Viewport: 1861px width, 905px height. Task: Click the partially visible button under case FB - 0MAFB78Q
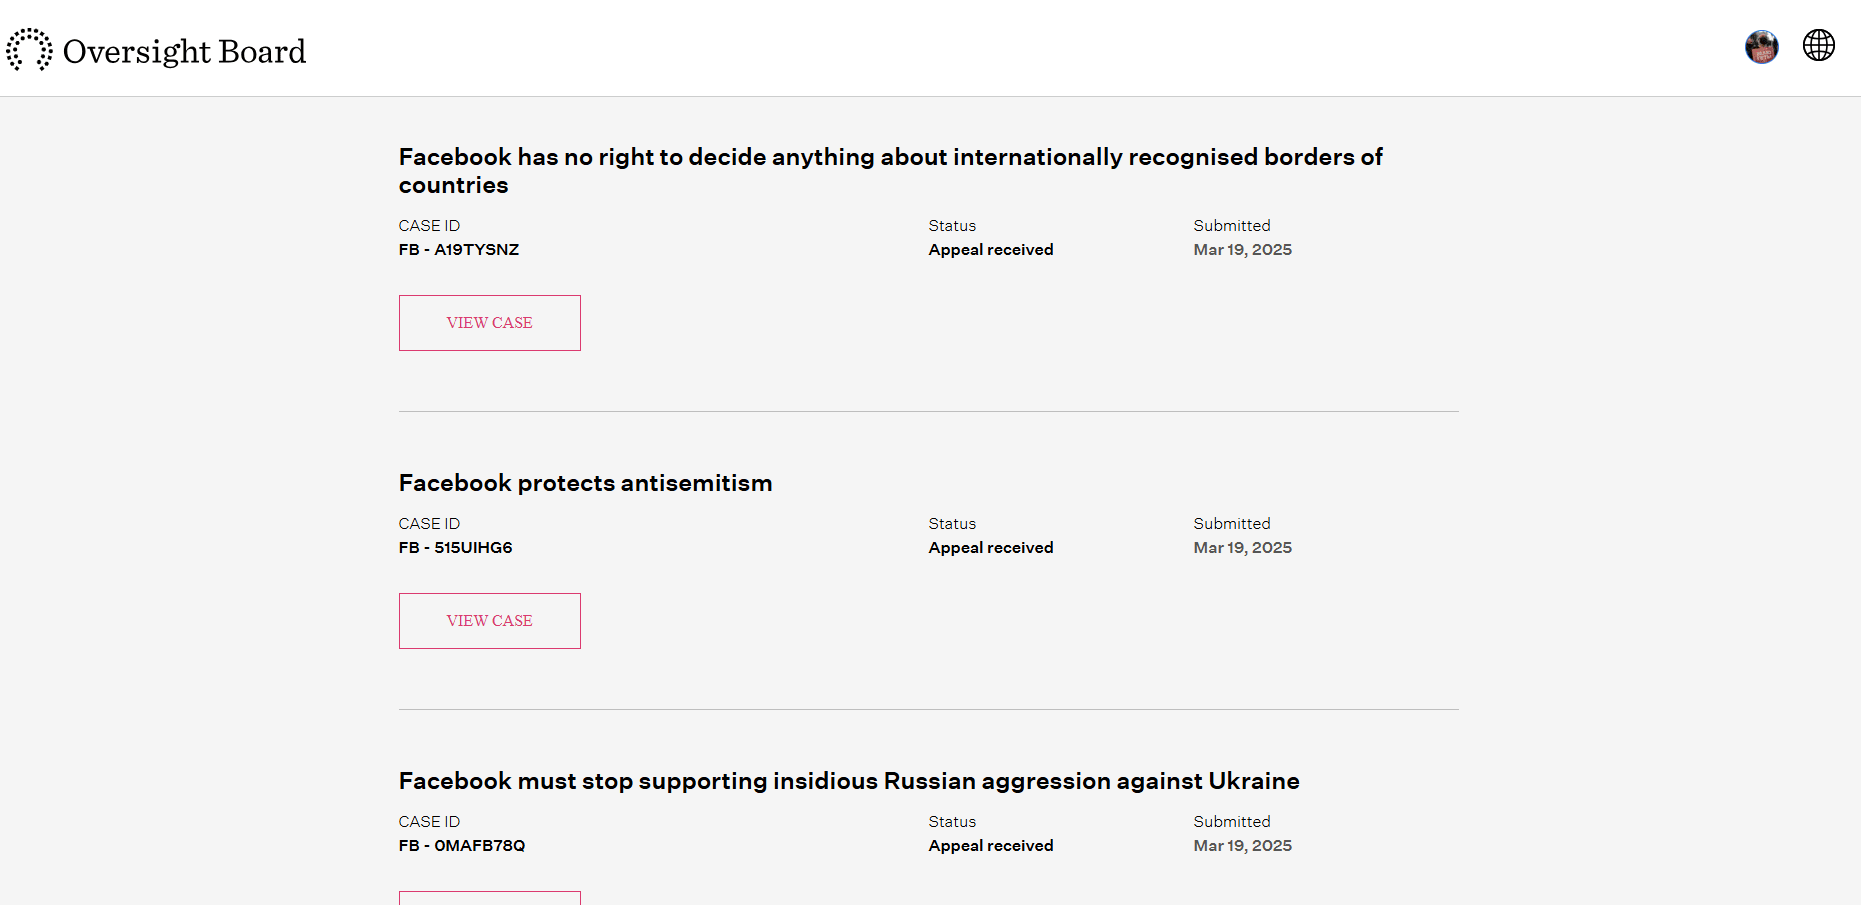click(x=489, y=897)
